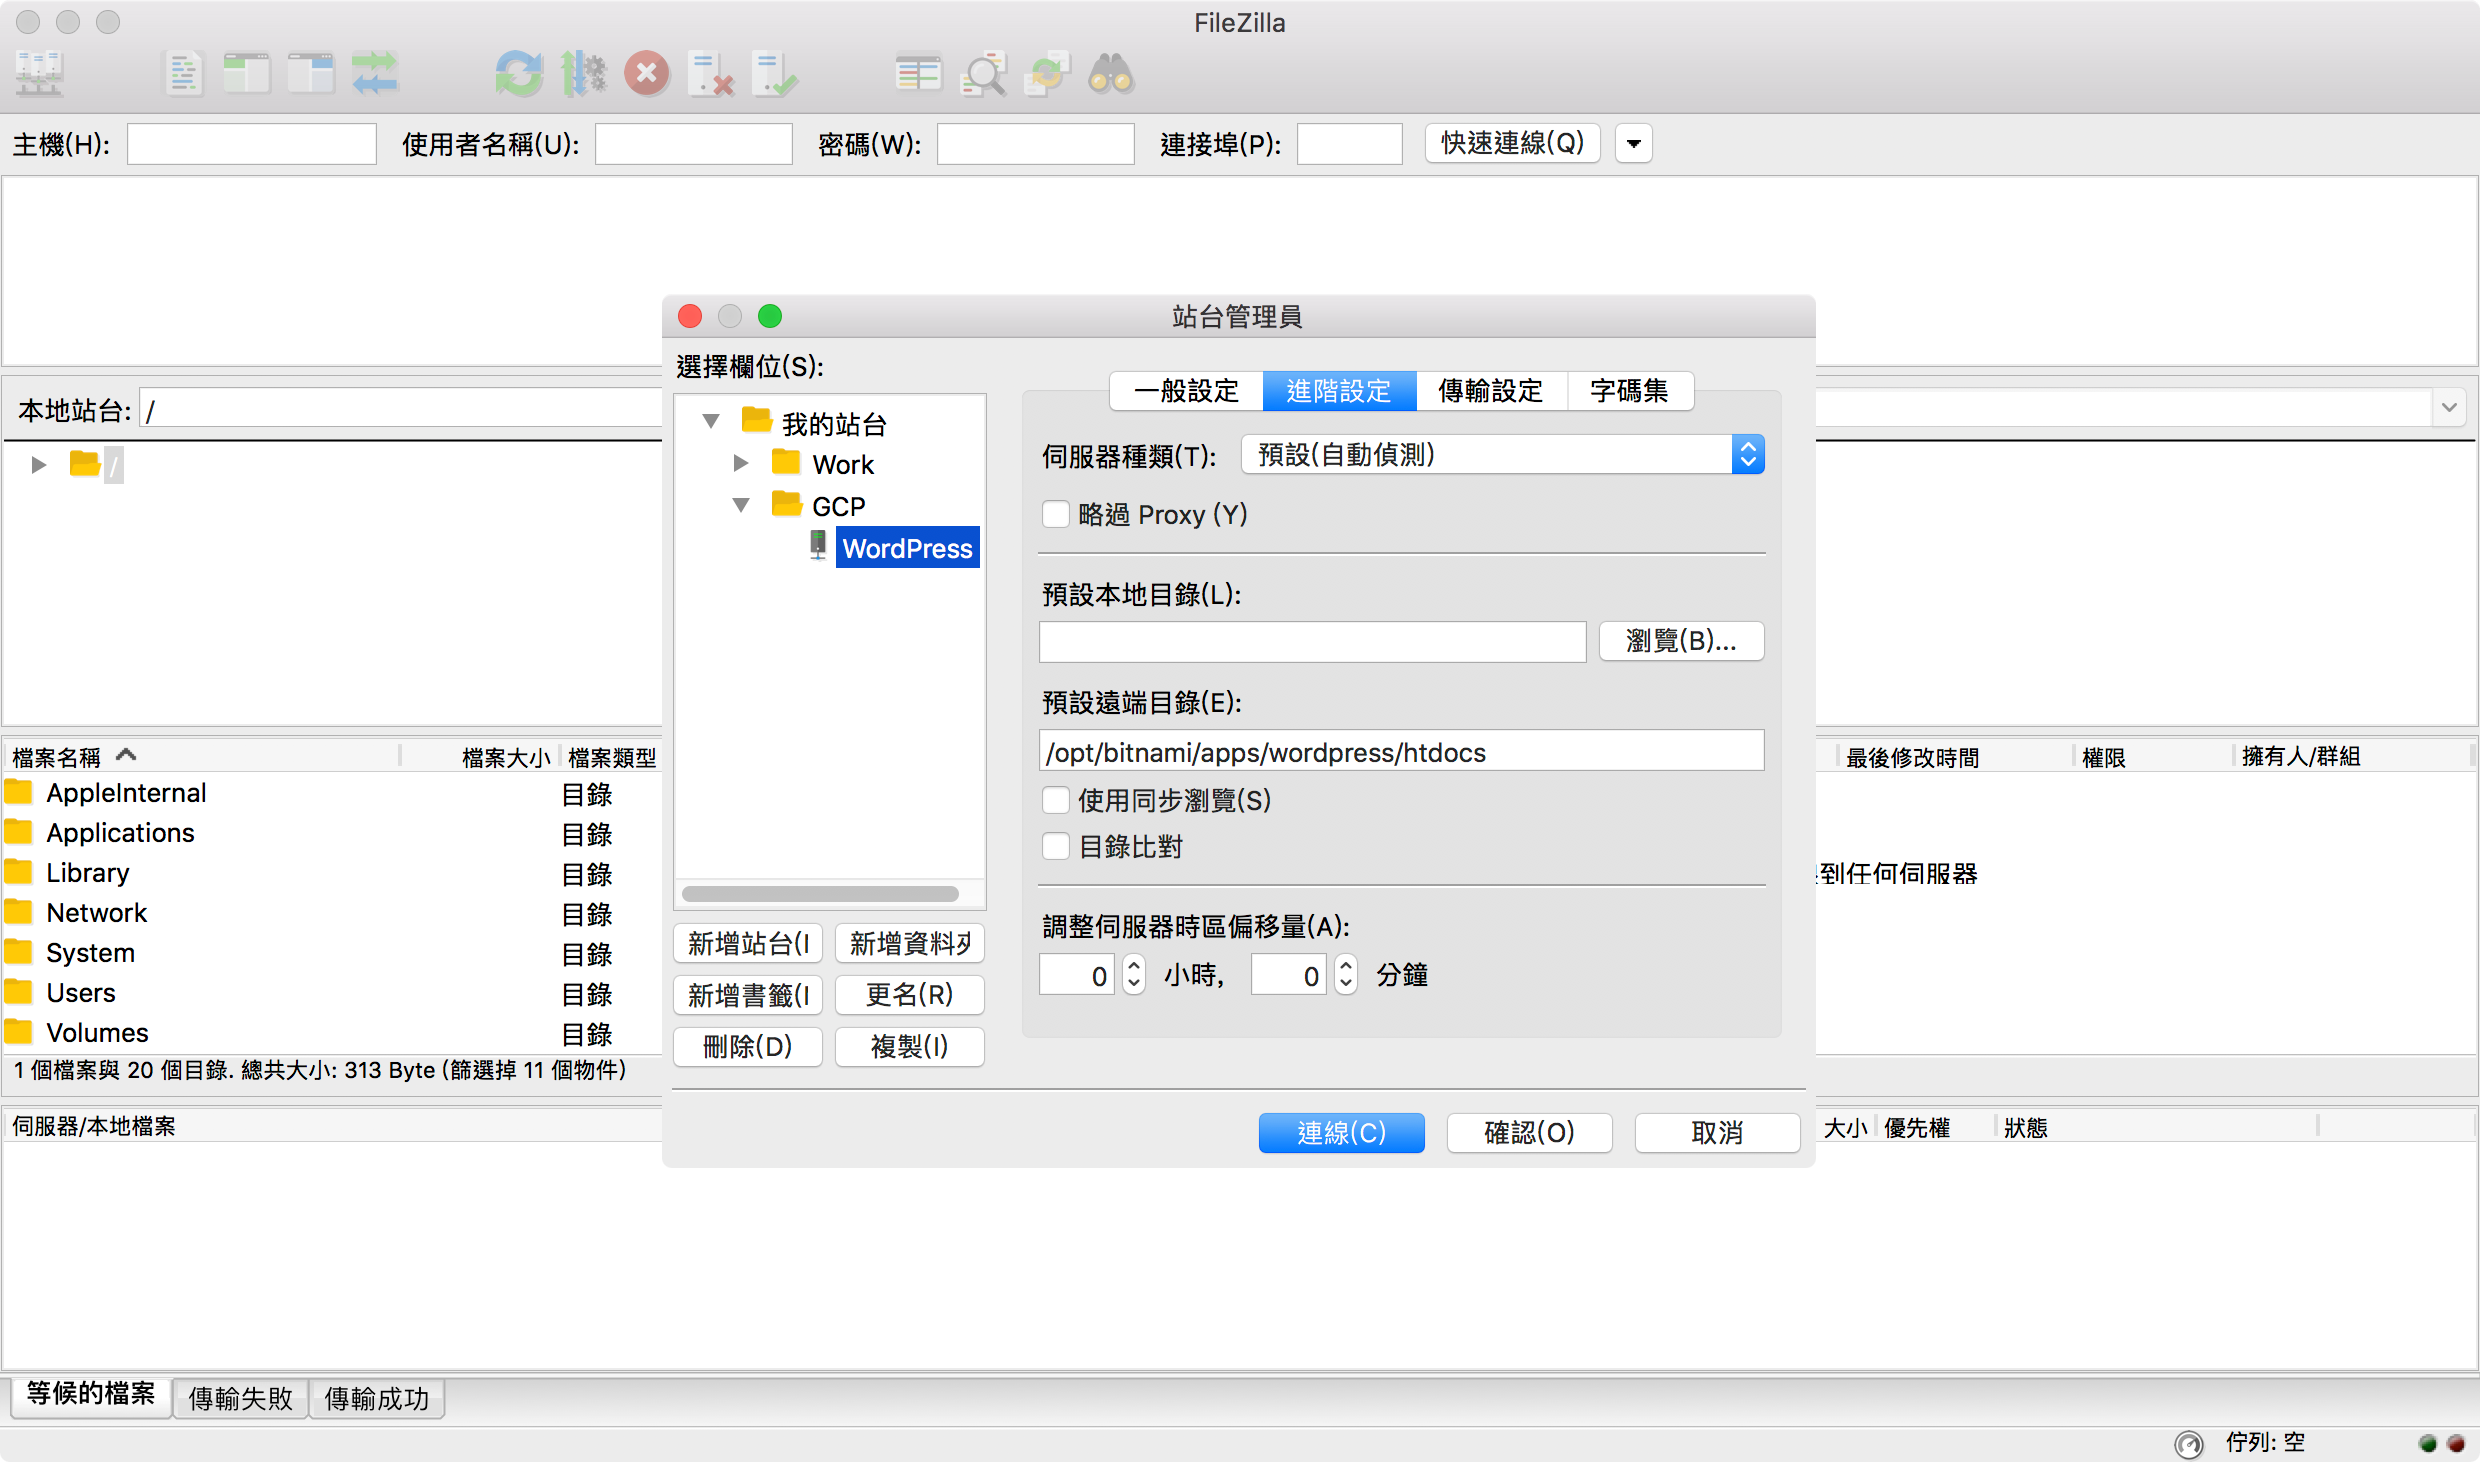Collapse the GCP folder in site tree

[741, 505]
